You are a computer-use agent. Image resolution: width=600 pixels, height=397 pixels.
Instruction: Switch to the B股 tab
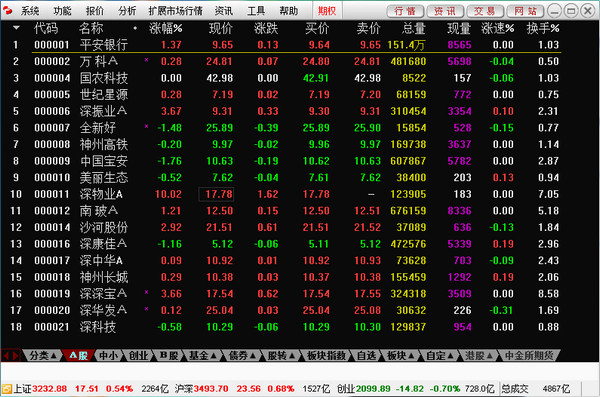tap(168, 356)
